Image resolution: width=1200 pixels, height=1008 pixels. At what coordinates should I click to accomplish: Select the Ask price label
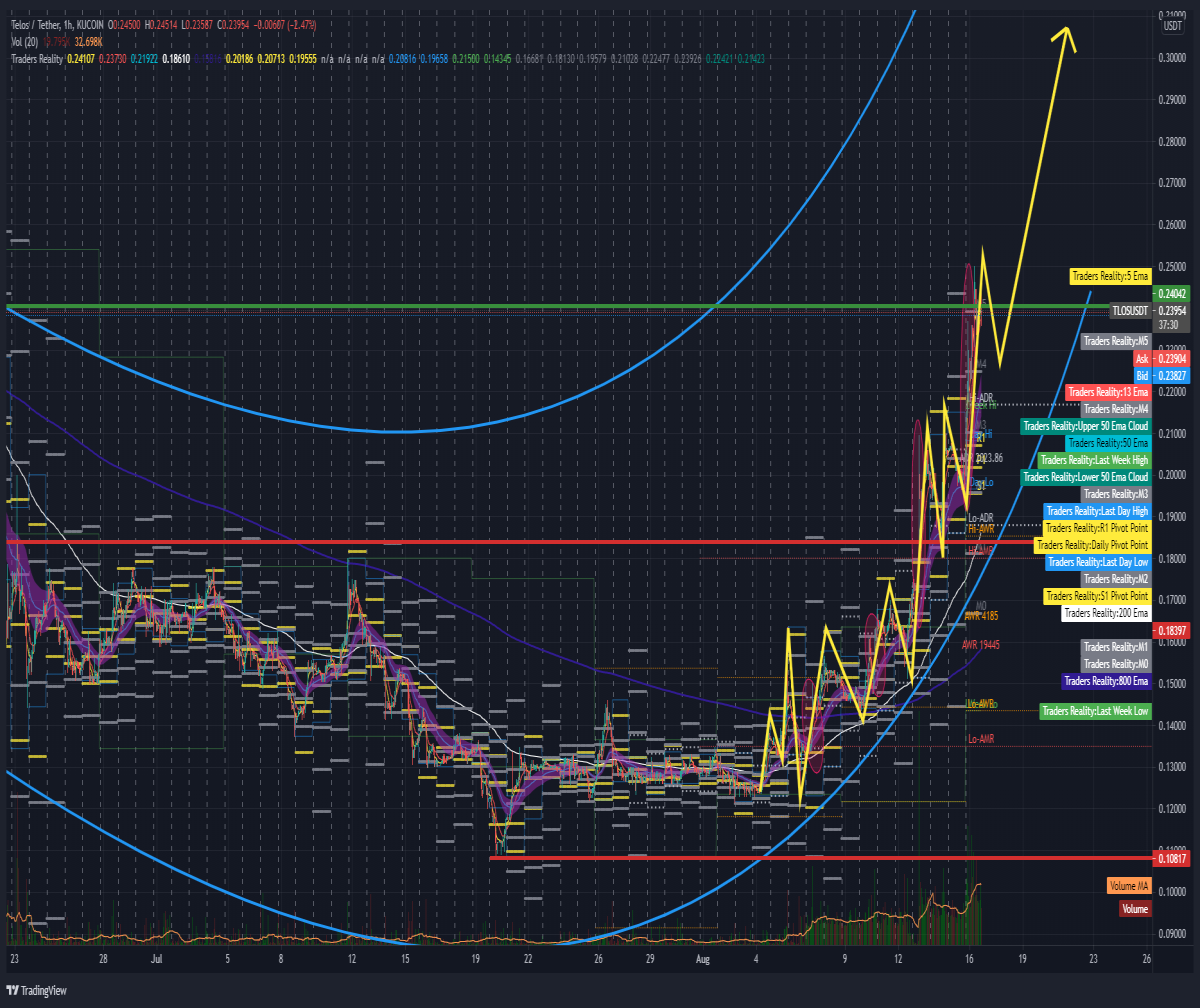coord(1142,358)
